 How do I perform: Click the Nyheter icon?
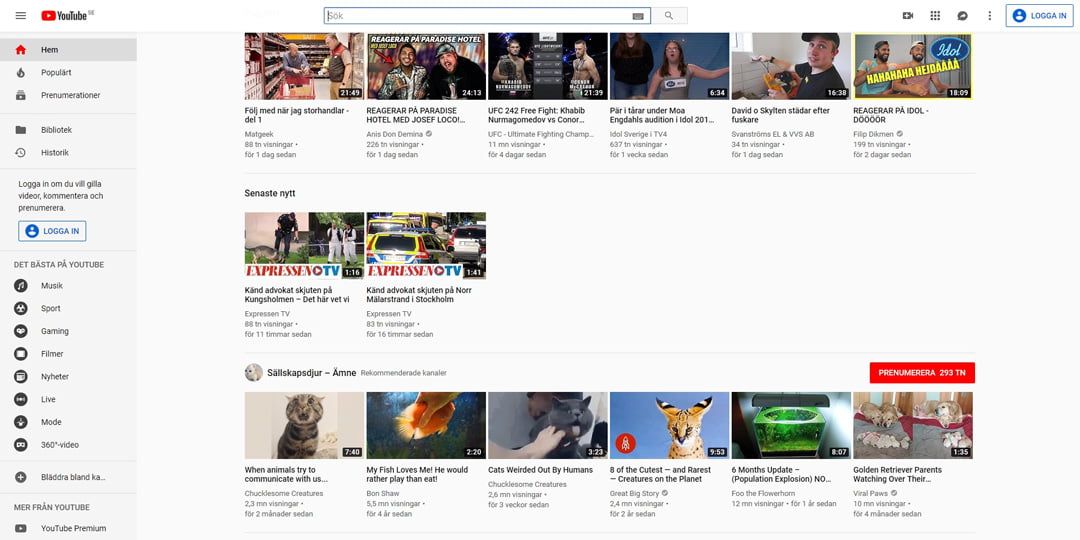click(21, 376)
